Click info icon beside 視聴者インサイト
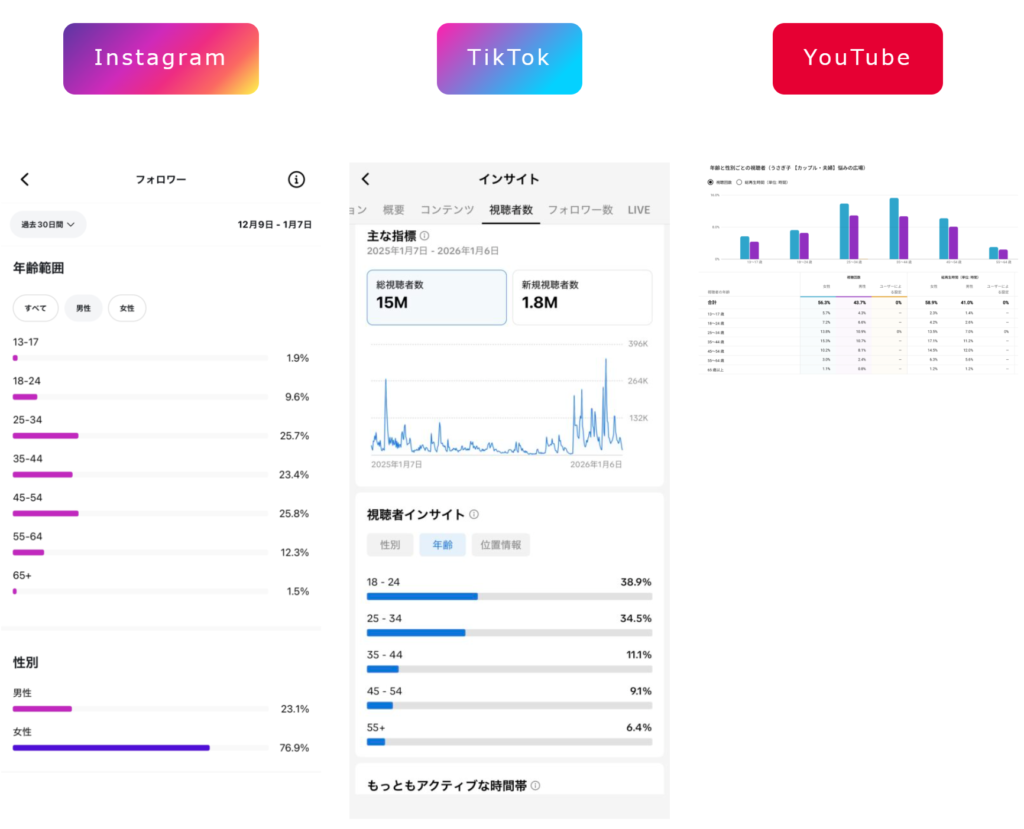Viewport: 1024px width, 829px height. click(x=474, y=515)
